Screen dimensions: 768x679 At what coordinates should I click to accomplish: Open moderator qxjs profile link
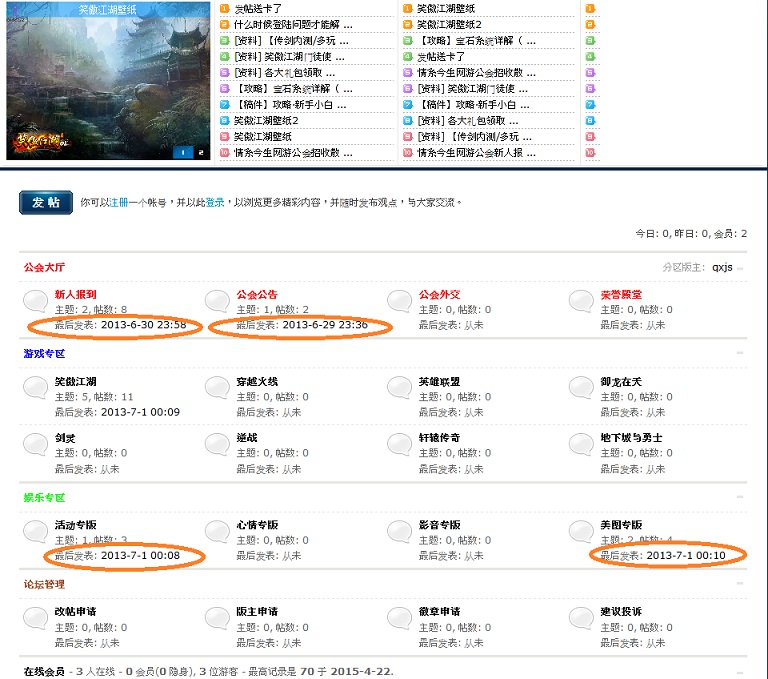pos(722,267)
